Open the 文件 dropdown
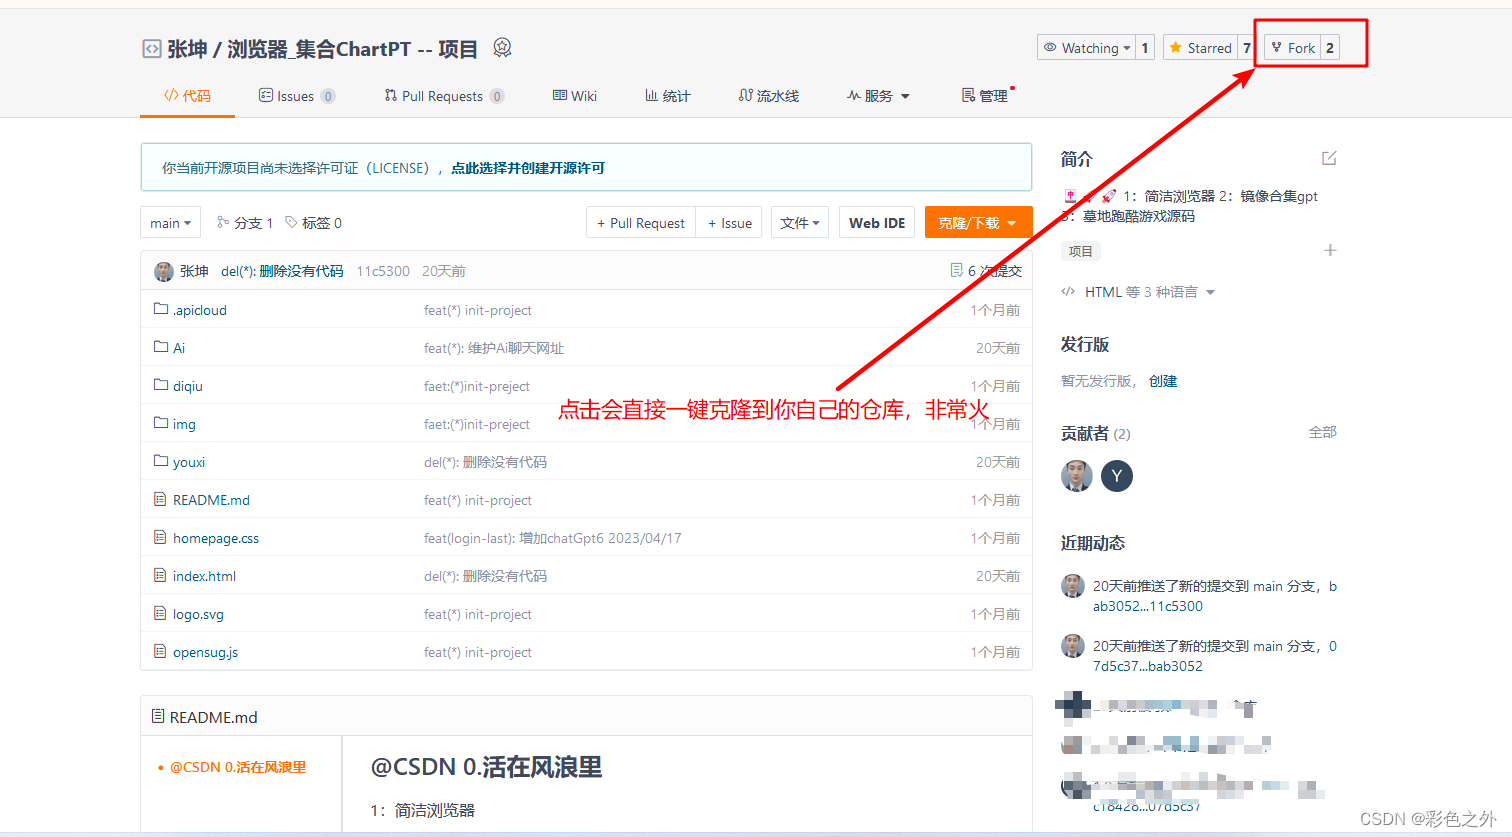This screenshot has height=837, width=1512. coord(800,223)
